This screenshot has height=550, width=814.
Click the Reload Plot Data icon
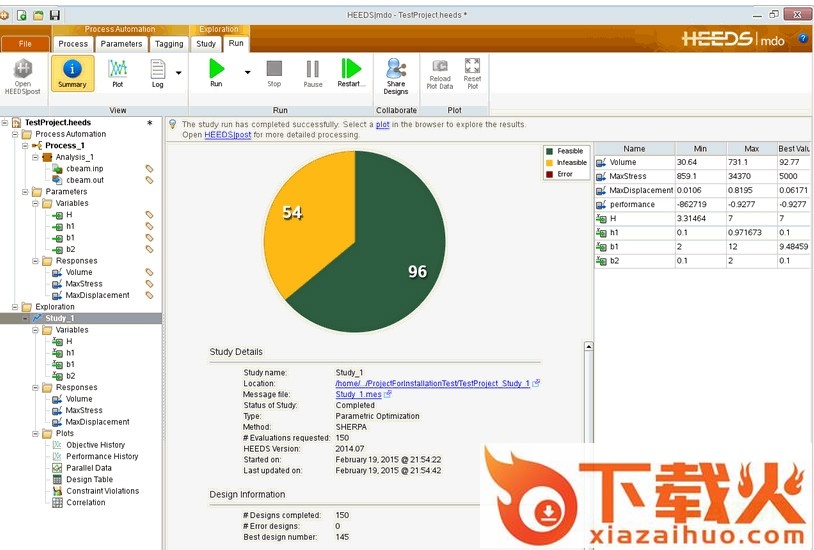pyautogui.click(x=439, y=67)
